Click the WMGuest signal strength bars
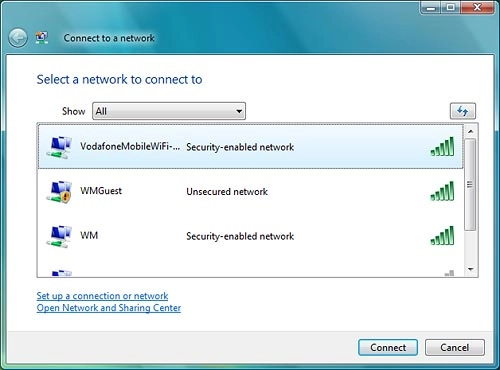This screenshot has width=500, height=370. coord(442,191)
